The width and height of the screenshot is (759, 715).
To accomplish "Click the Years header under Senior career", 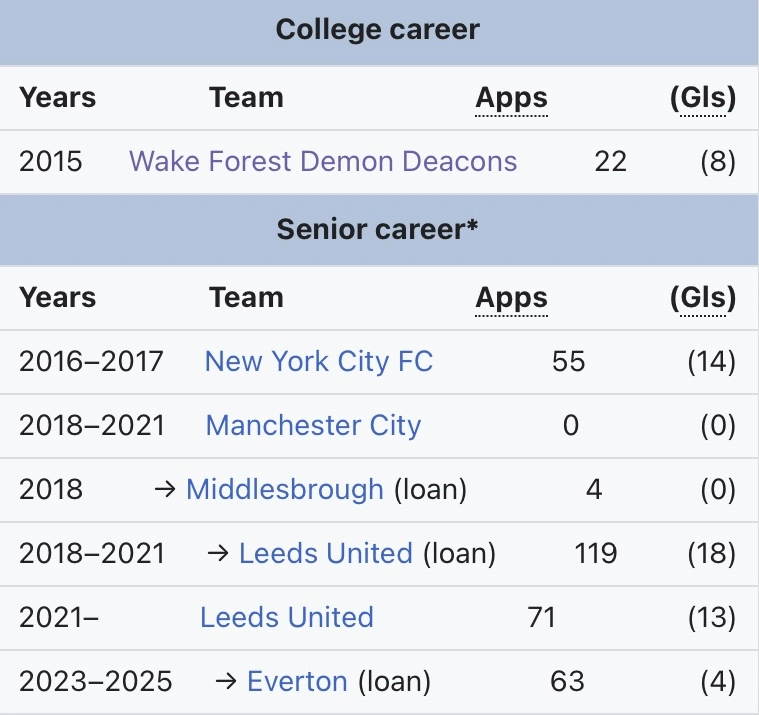I will [58, 298].
